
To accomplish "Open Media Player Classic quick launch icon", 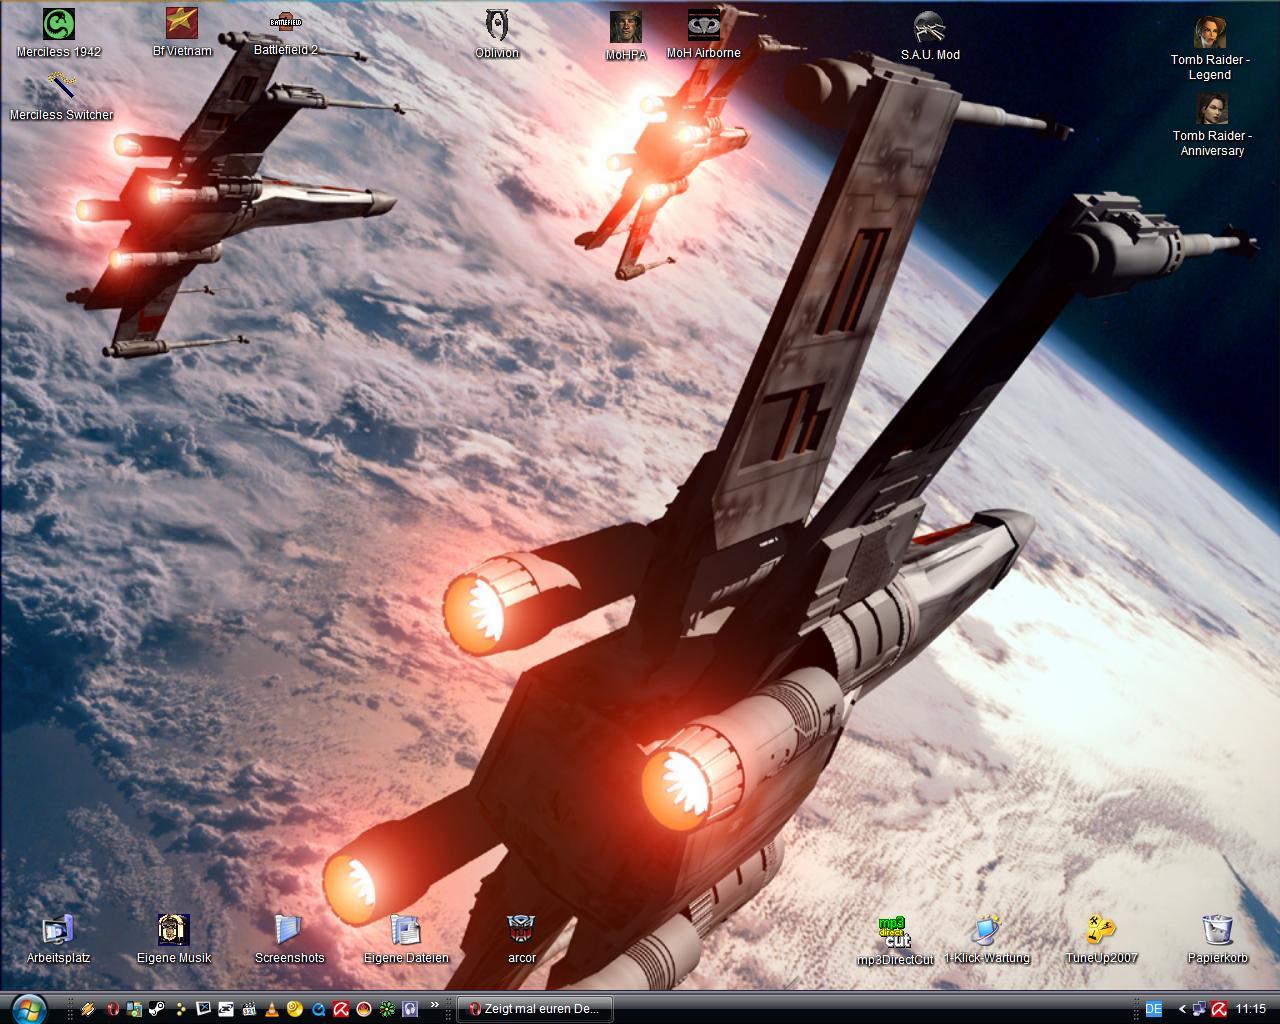I will coord(249,1009).
